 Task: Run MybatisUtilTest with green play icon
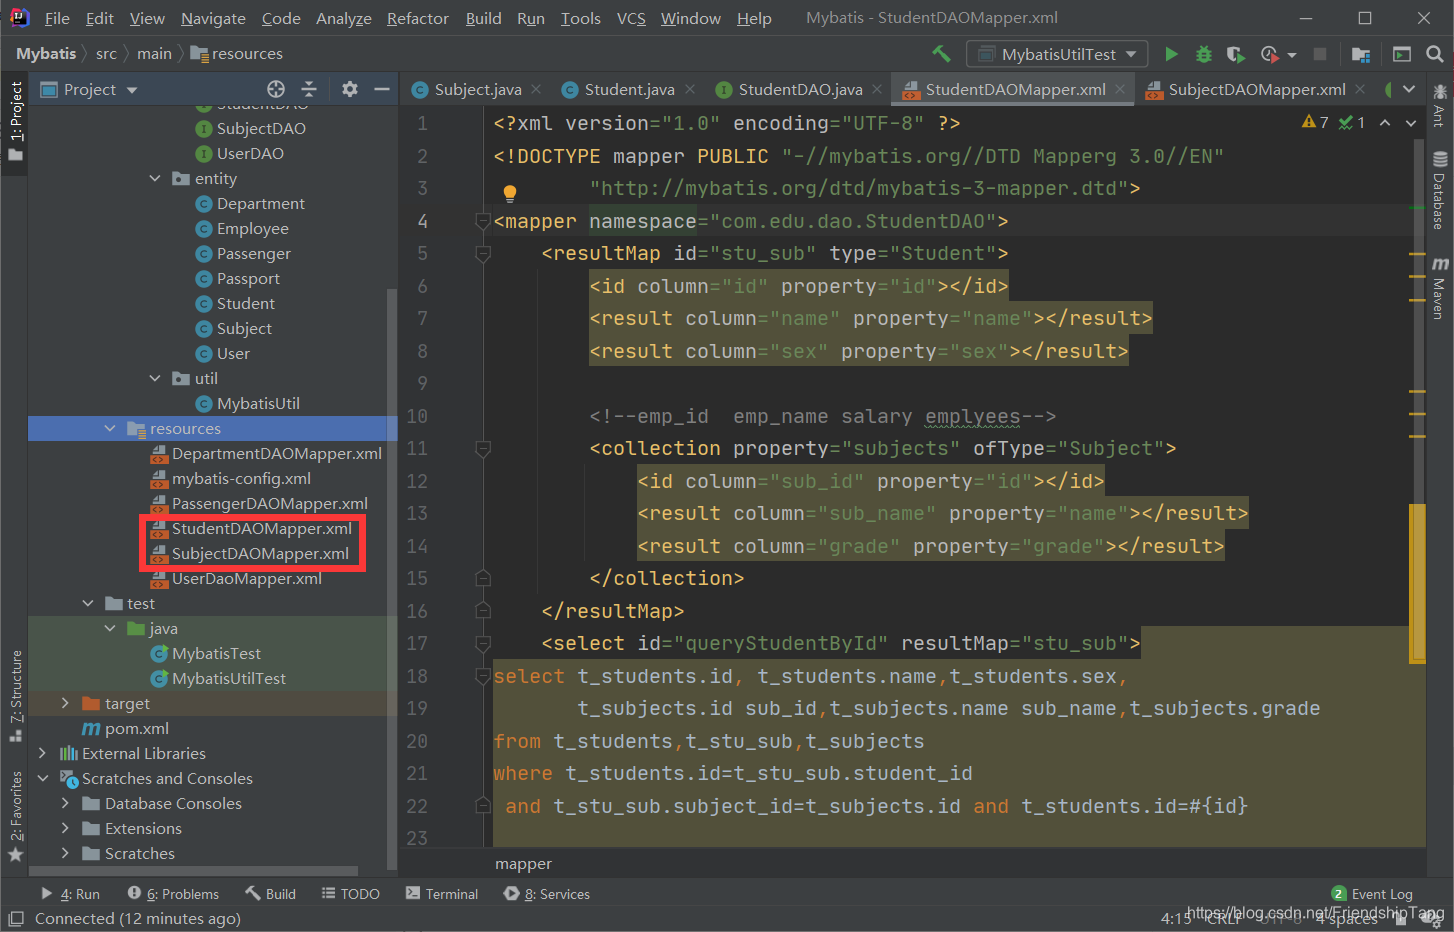[x=1171, y=54]
